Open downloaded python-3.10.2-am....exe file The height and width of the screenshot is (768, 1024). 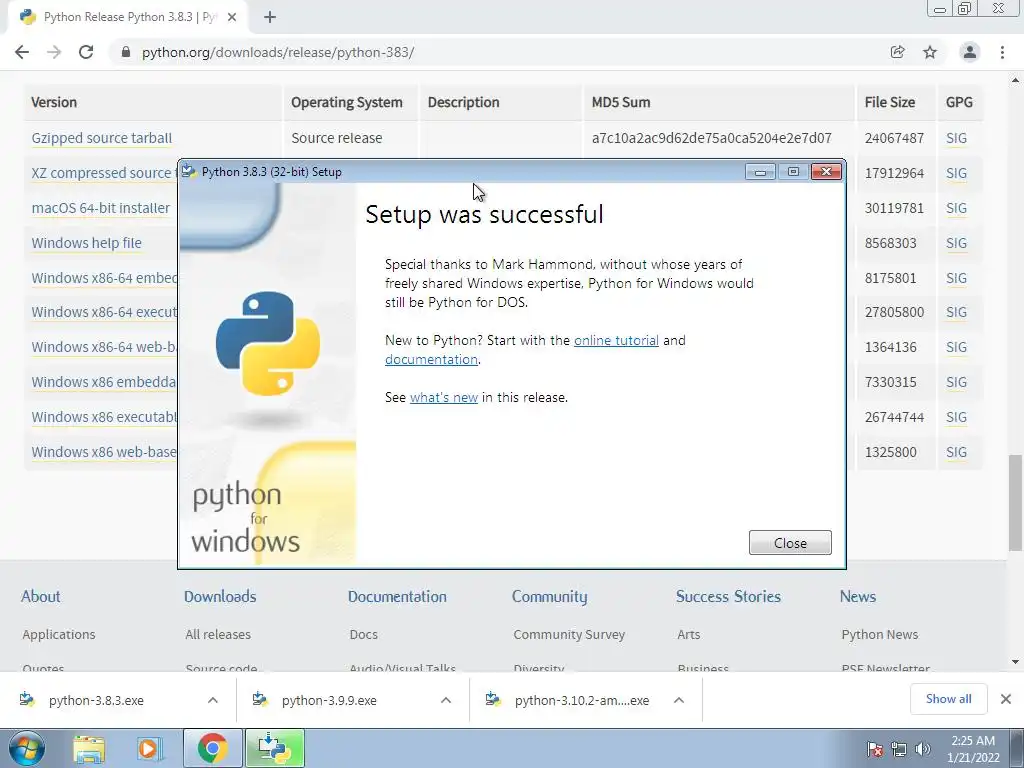tap(581, 700)
